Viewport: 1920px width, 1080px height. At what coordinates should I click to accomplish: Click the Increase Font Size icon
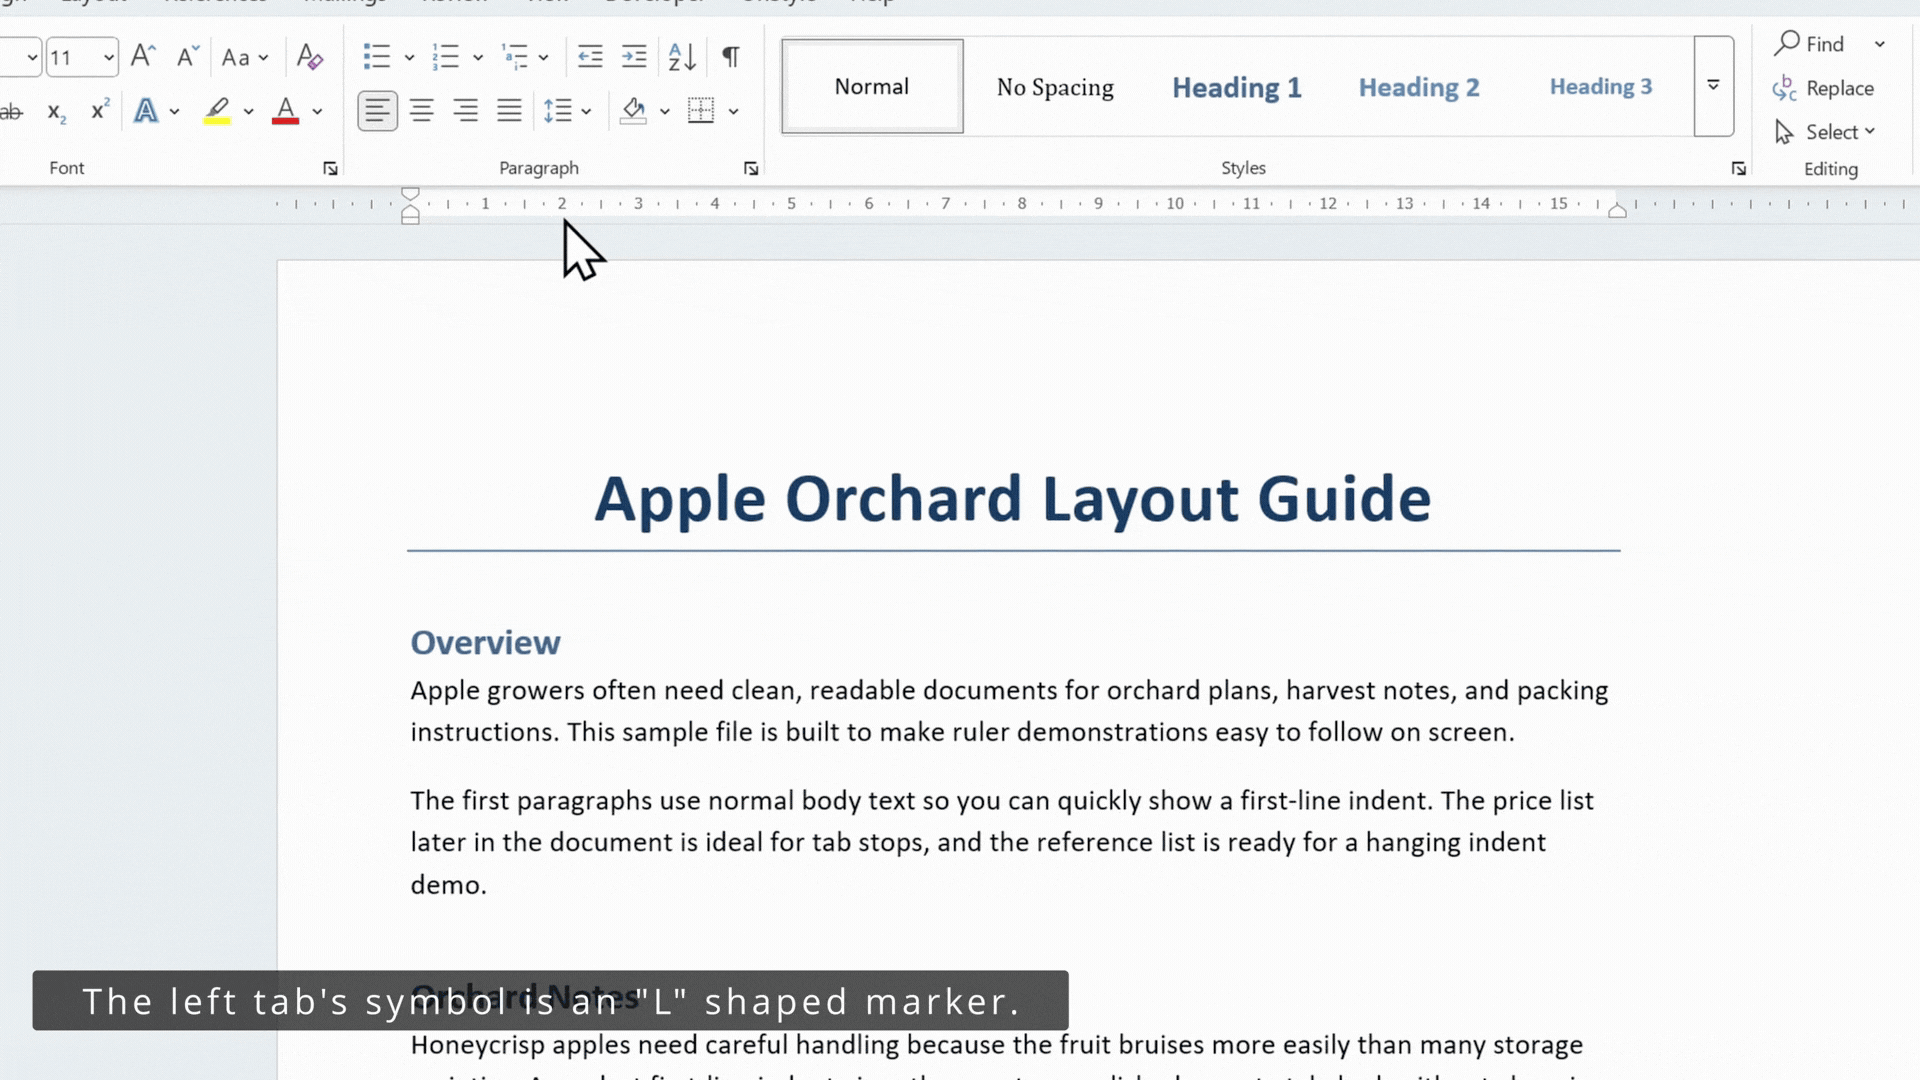(x=143, y=56)
